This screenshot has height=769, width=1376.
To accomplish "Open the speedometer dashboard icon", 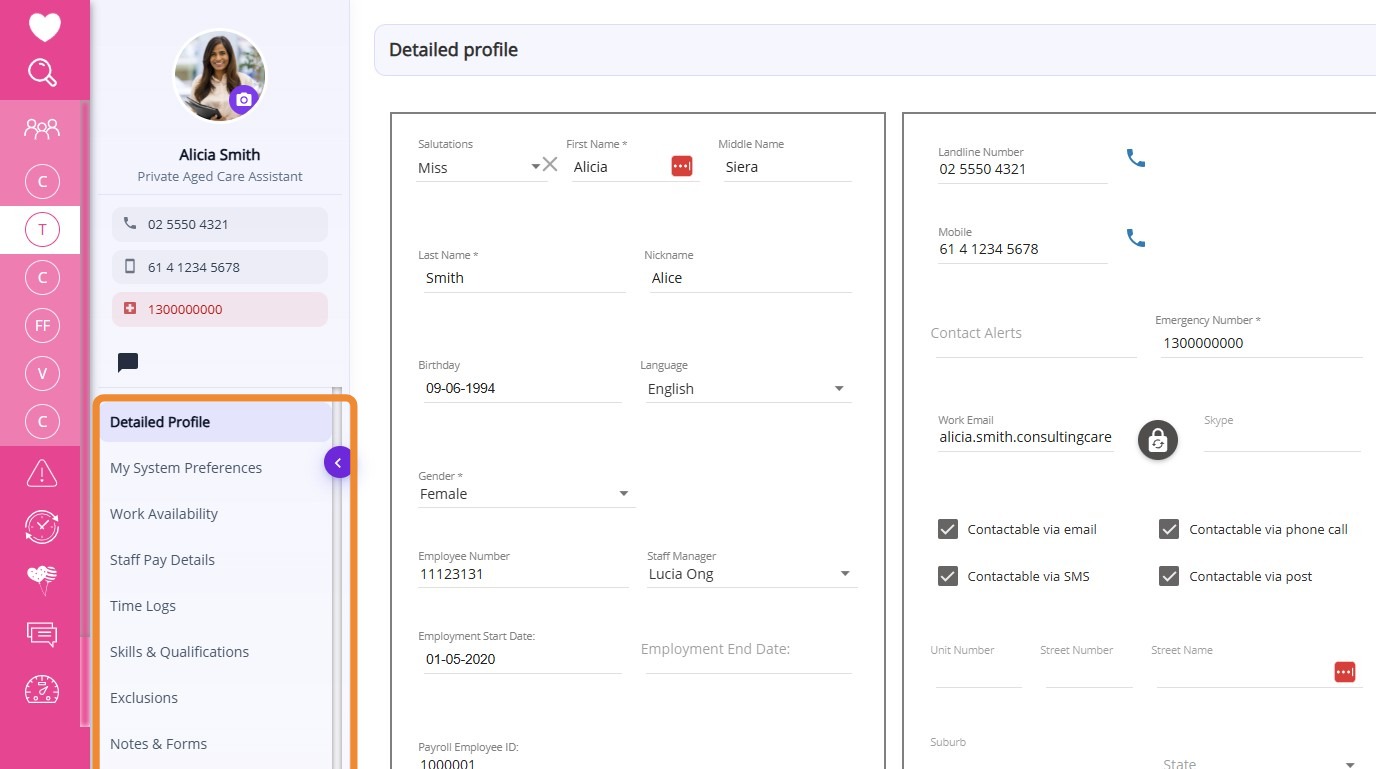I will click(x=42, y=689).
